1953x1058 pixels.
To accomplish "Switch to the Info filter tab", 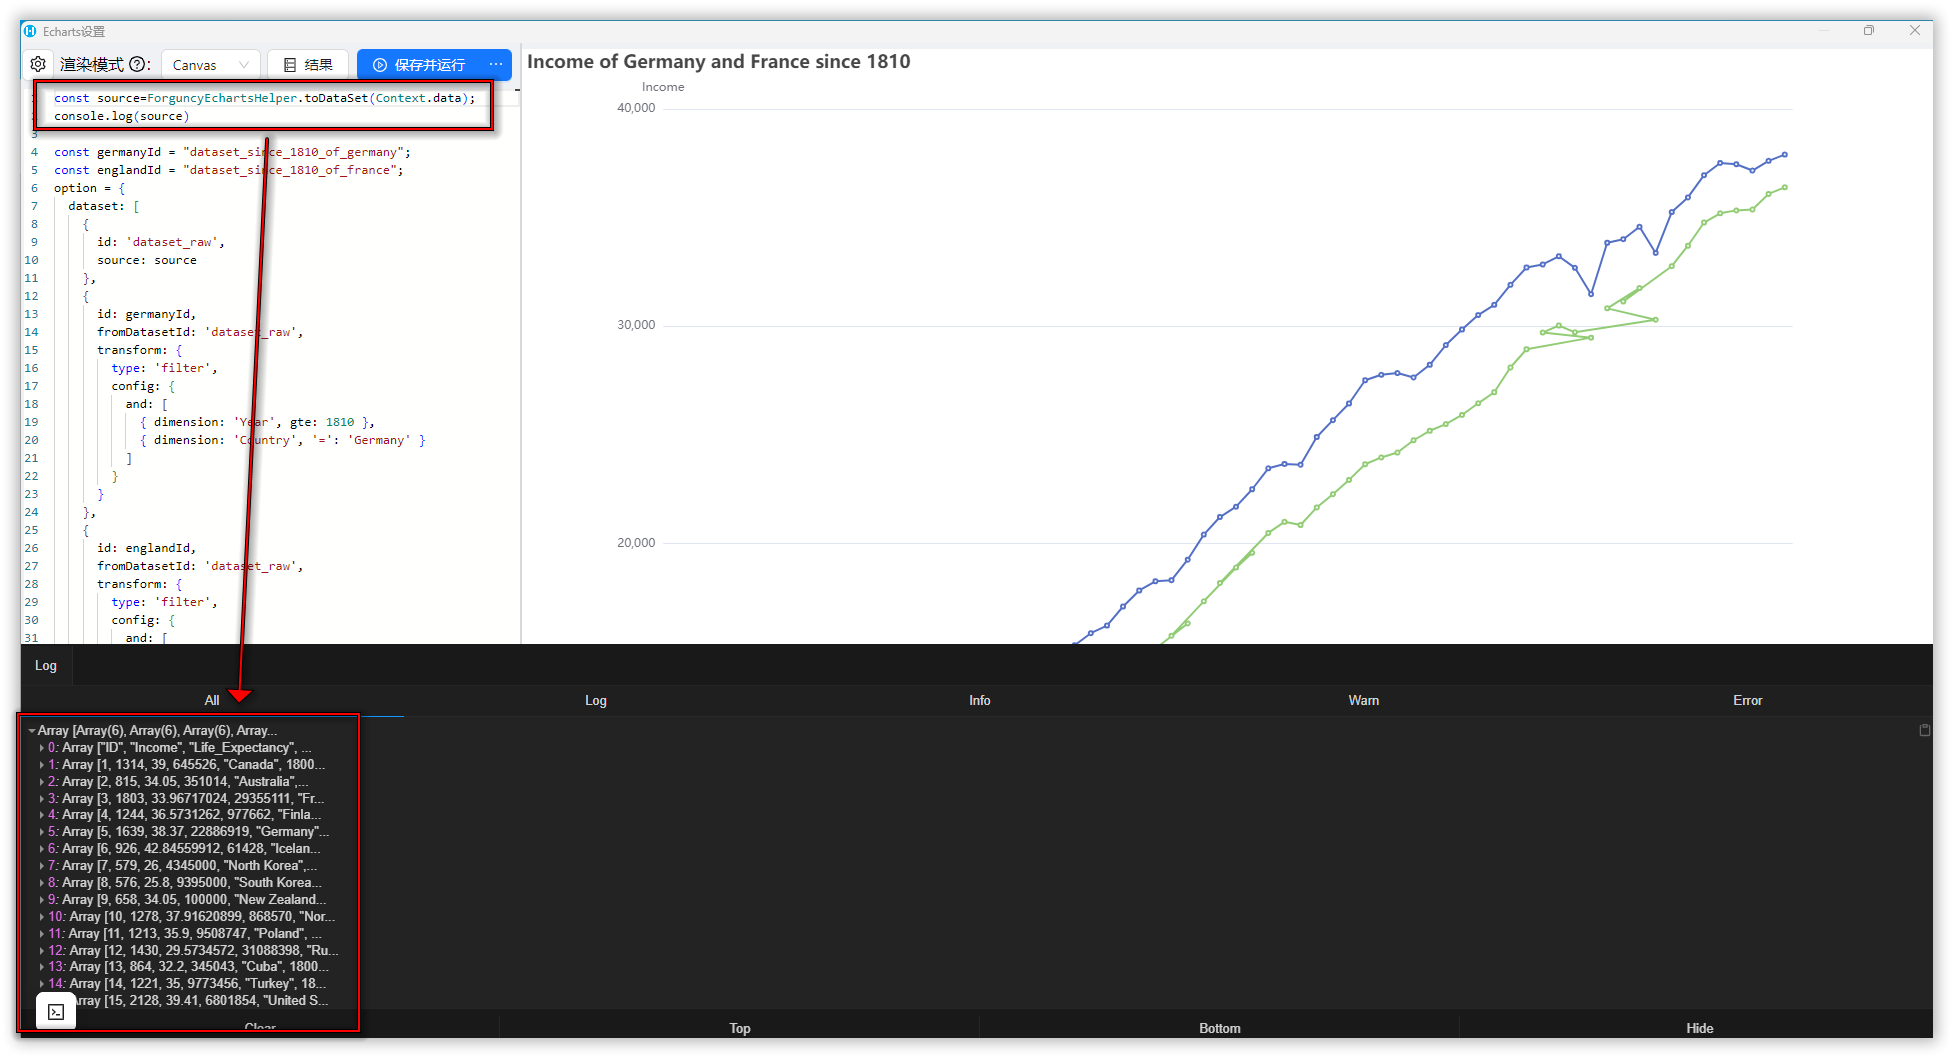I will (980, 700).
